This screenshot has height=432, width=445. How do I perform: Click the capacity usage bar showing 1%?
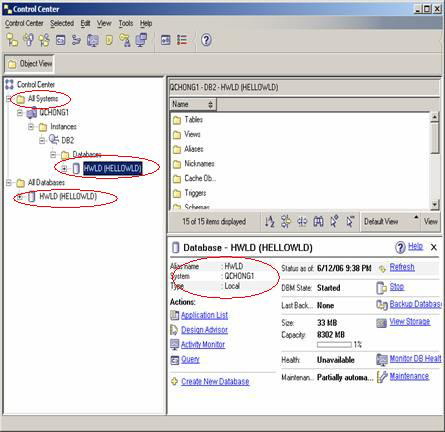[334, 344]
